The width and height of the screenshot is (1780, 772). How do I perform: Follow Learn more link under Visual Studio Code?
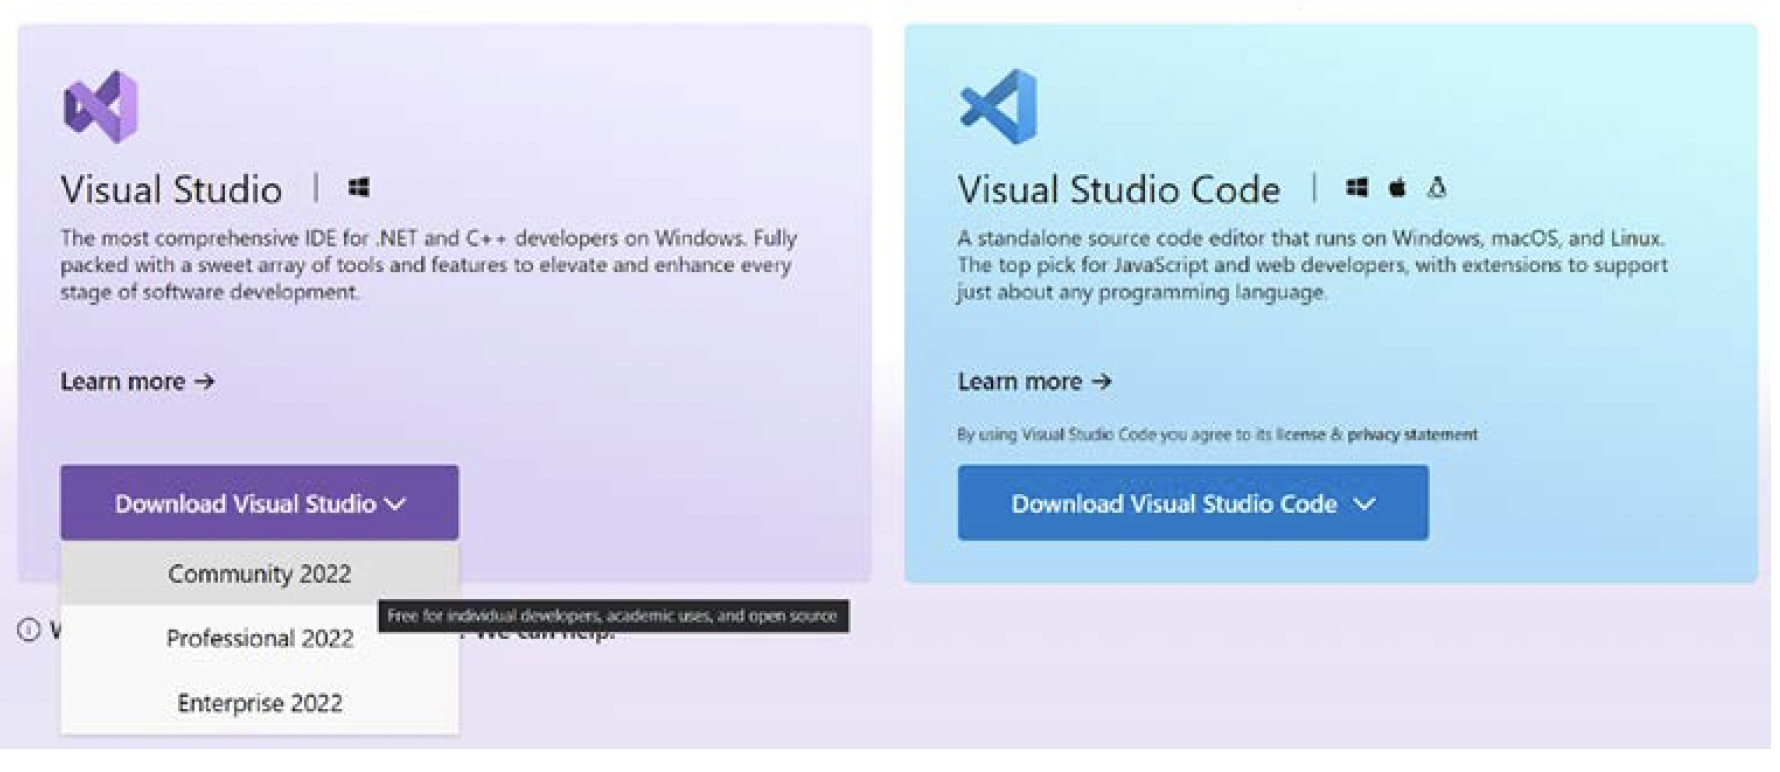[1035, 381]
